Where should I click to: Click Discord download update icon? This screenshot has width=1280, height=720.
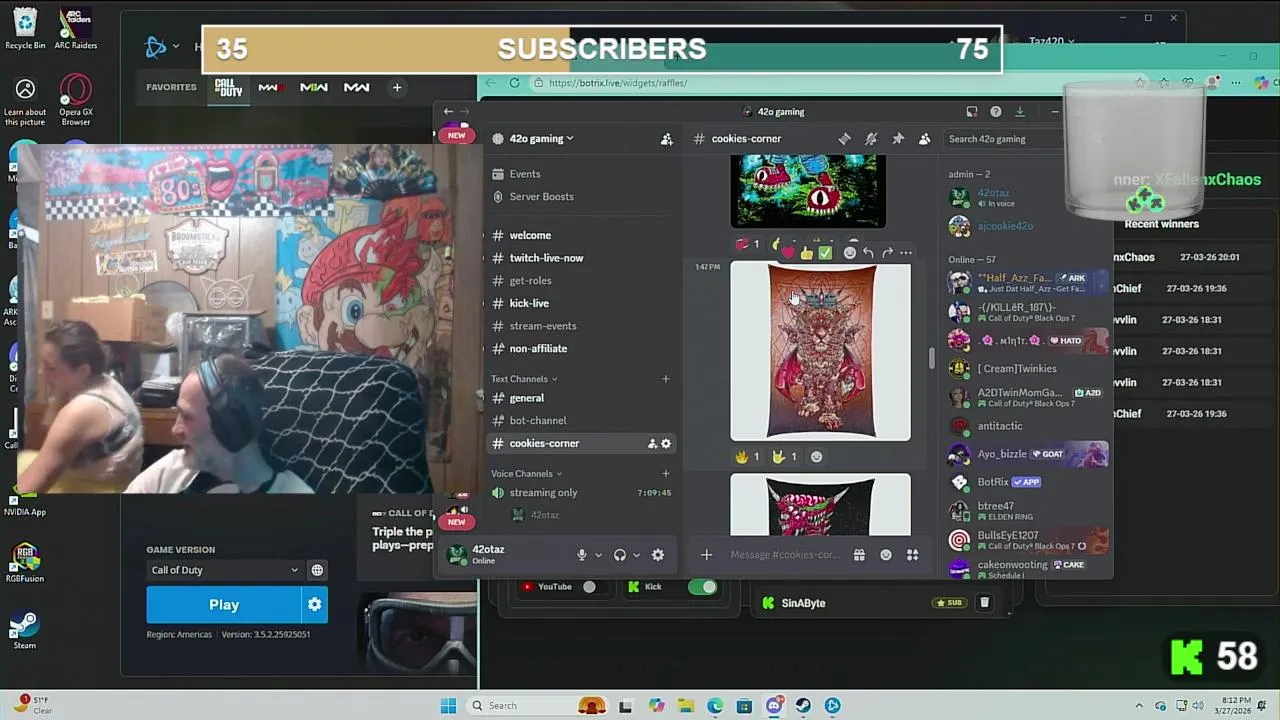tap(1019, 112)
